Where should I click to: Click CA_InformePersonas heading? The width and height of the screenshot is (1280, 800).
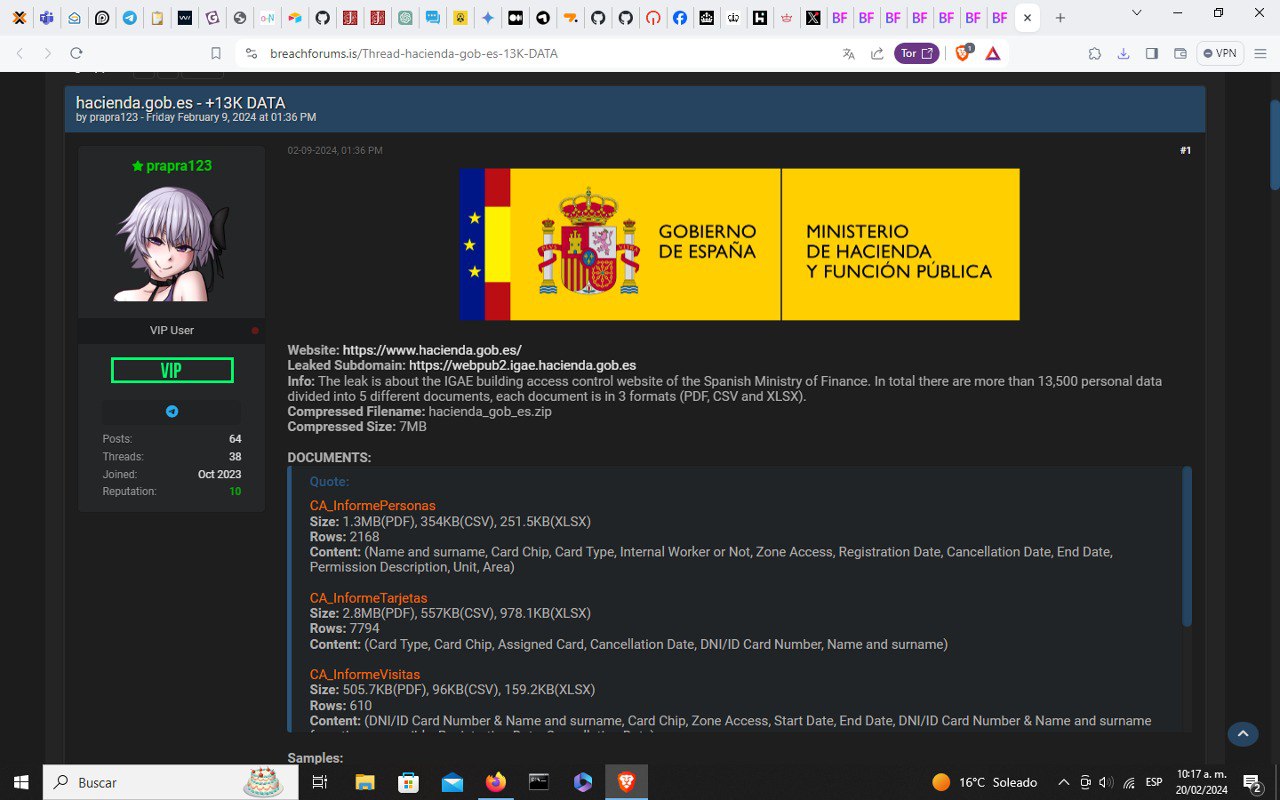coord(373,505)
